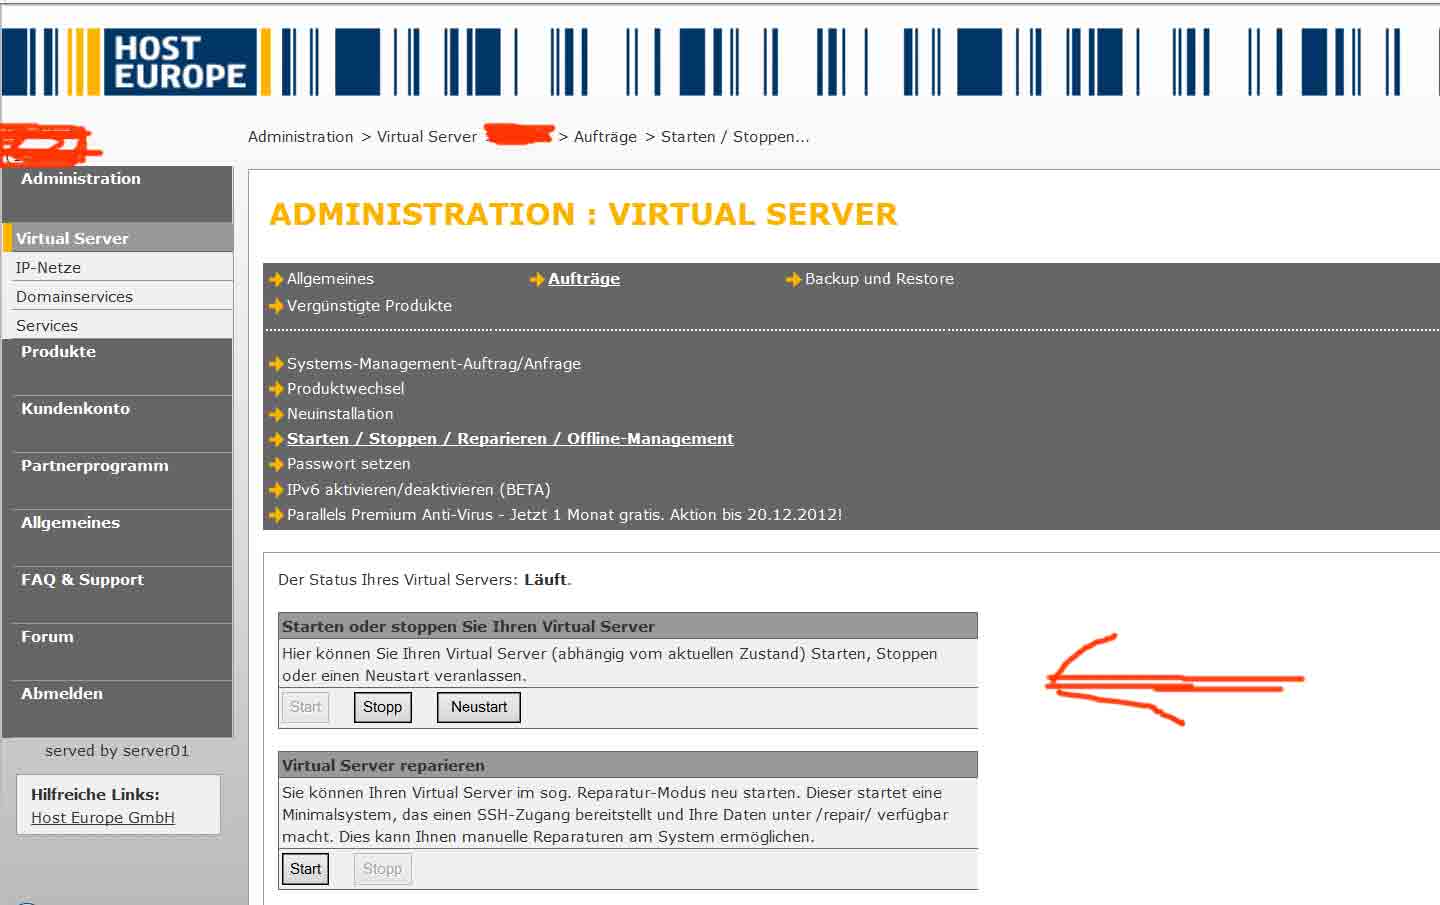Image resolution: width=1440 pixels, height=905 pixels.
Task: Click Administration in the breadcrumb
Action: tap(300, 137)
